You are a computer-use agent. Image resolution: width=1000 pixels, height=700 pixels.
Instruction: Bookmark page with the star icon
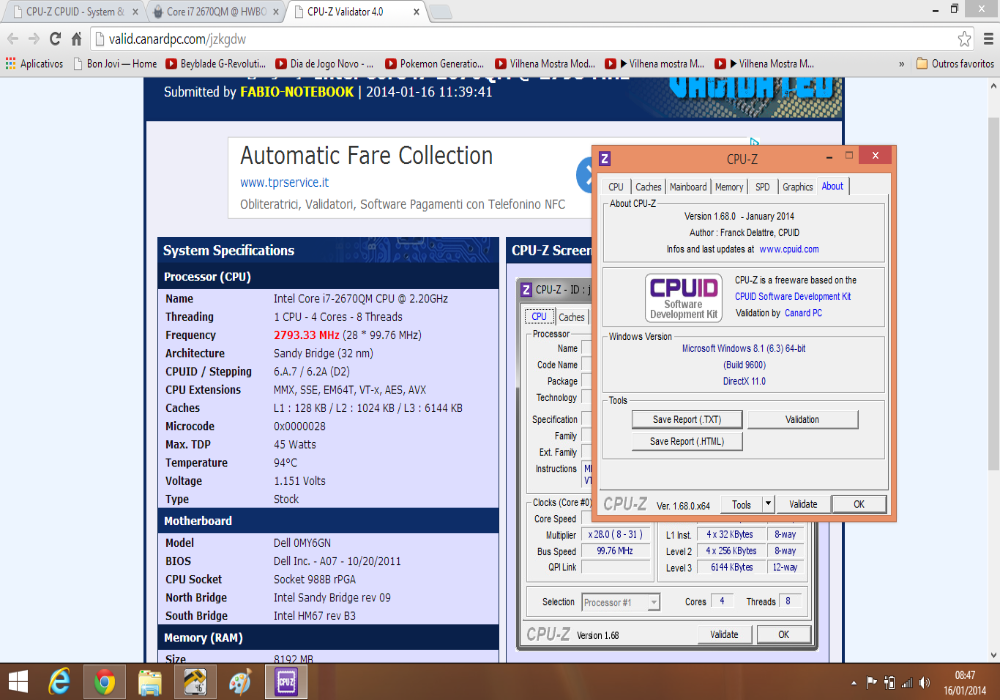click(964, 39)
